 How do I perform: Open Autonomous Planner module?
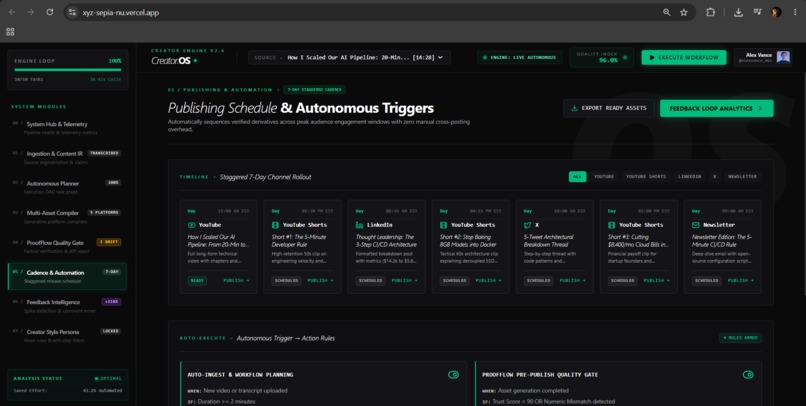coord(67,187)
